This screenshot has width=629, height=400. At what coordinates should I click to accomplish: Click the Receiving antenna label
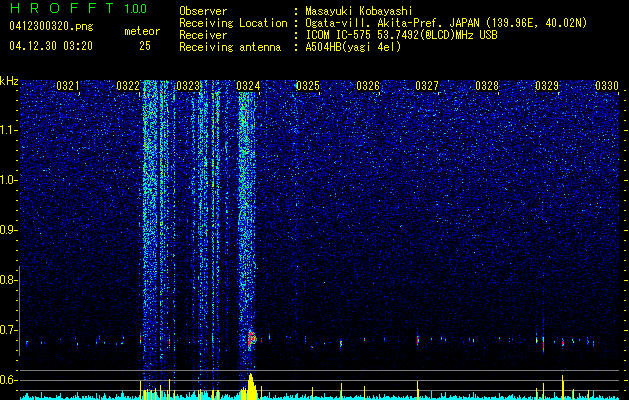[x=230, y=47]
